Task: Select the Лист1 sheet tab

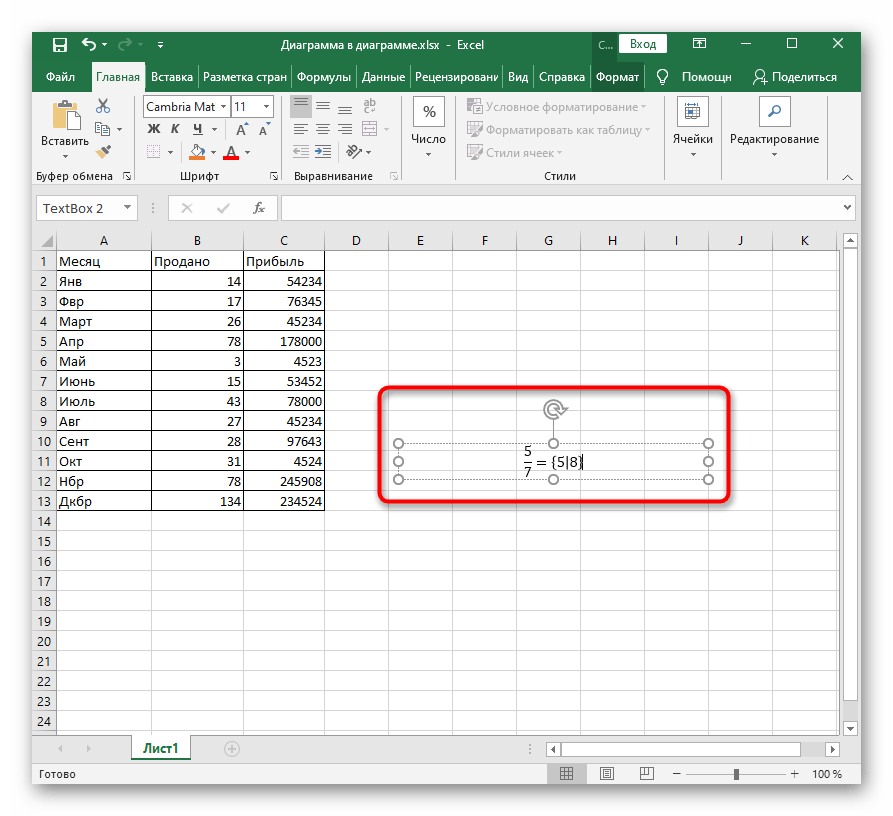Action: (160, 748)
